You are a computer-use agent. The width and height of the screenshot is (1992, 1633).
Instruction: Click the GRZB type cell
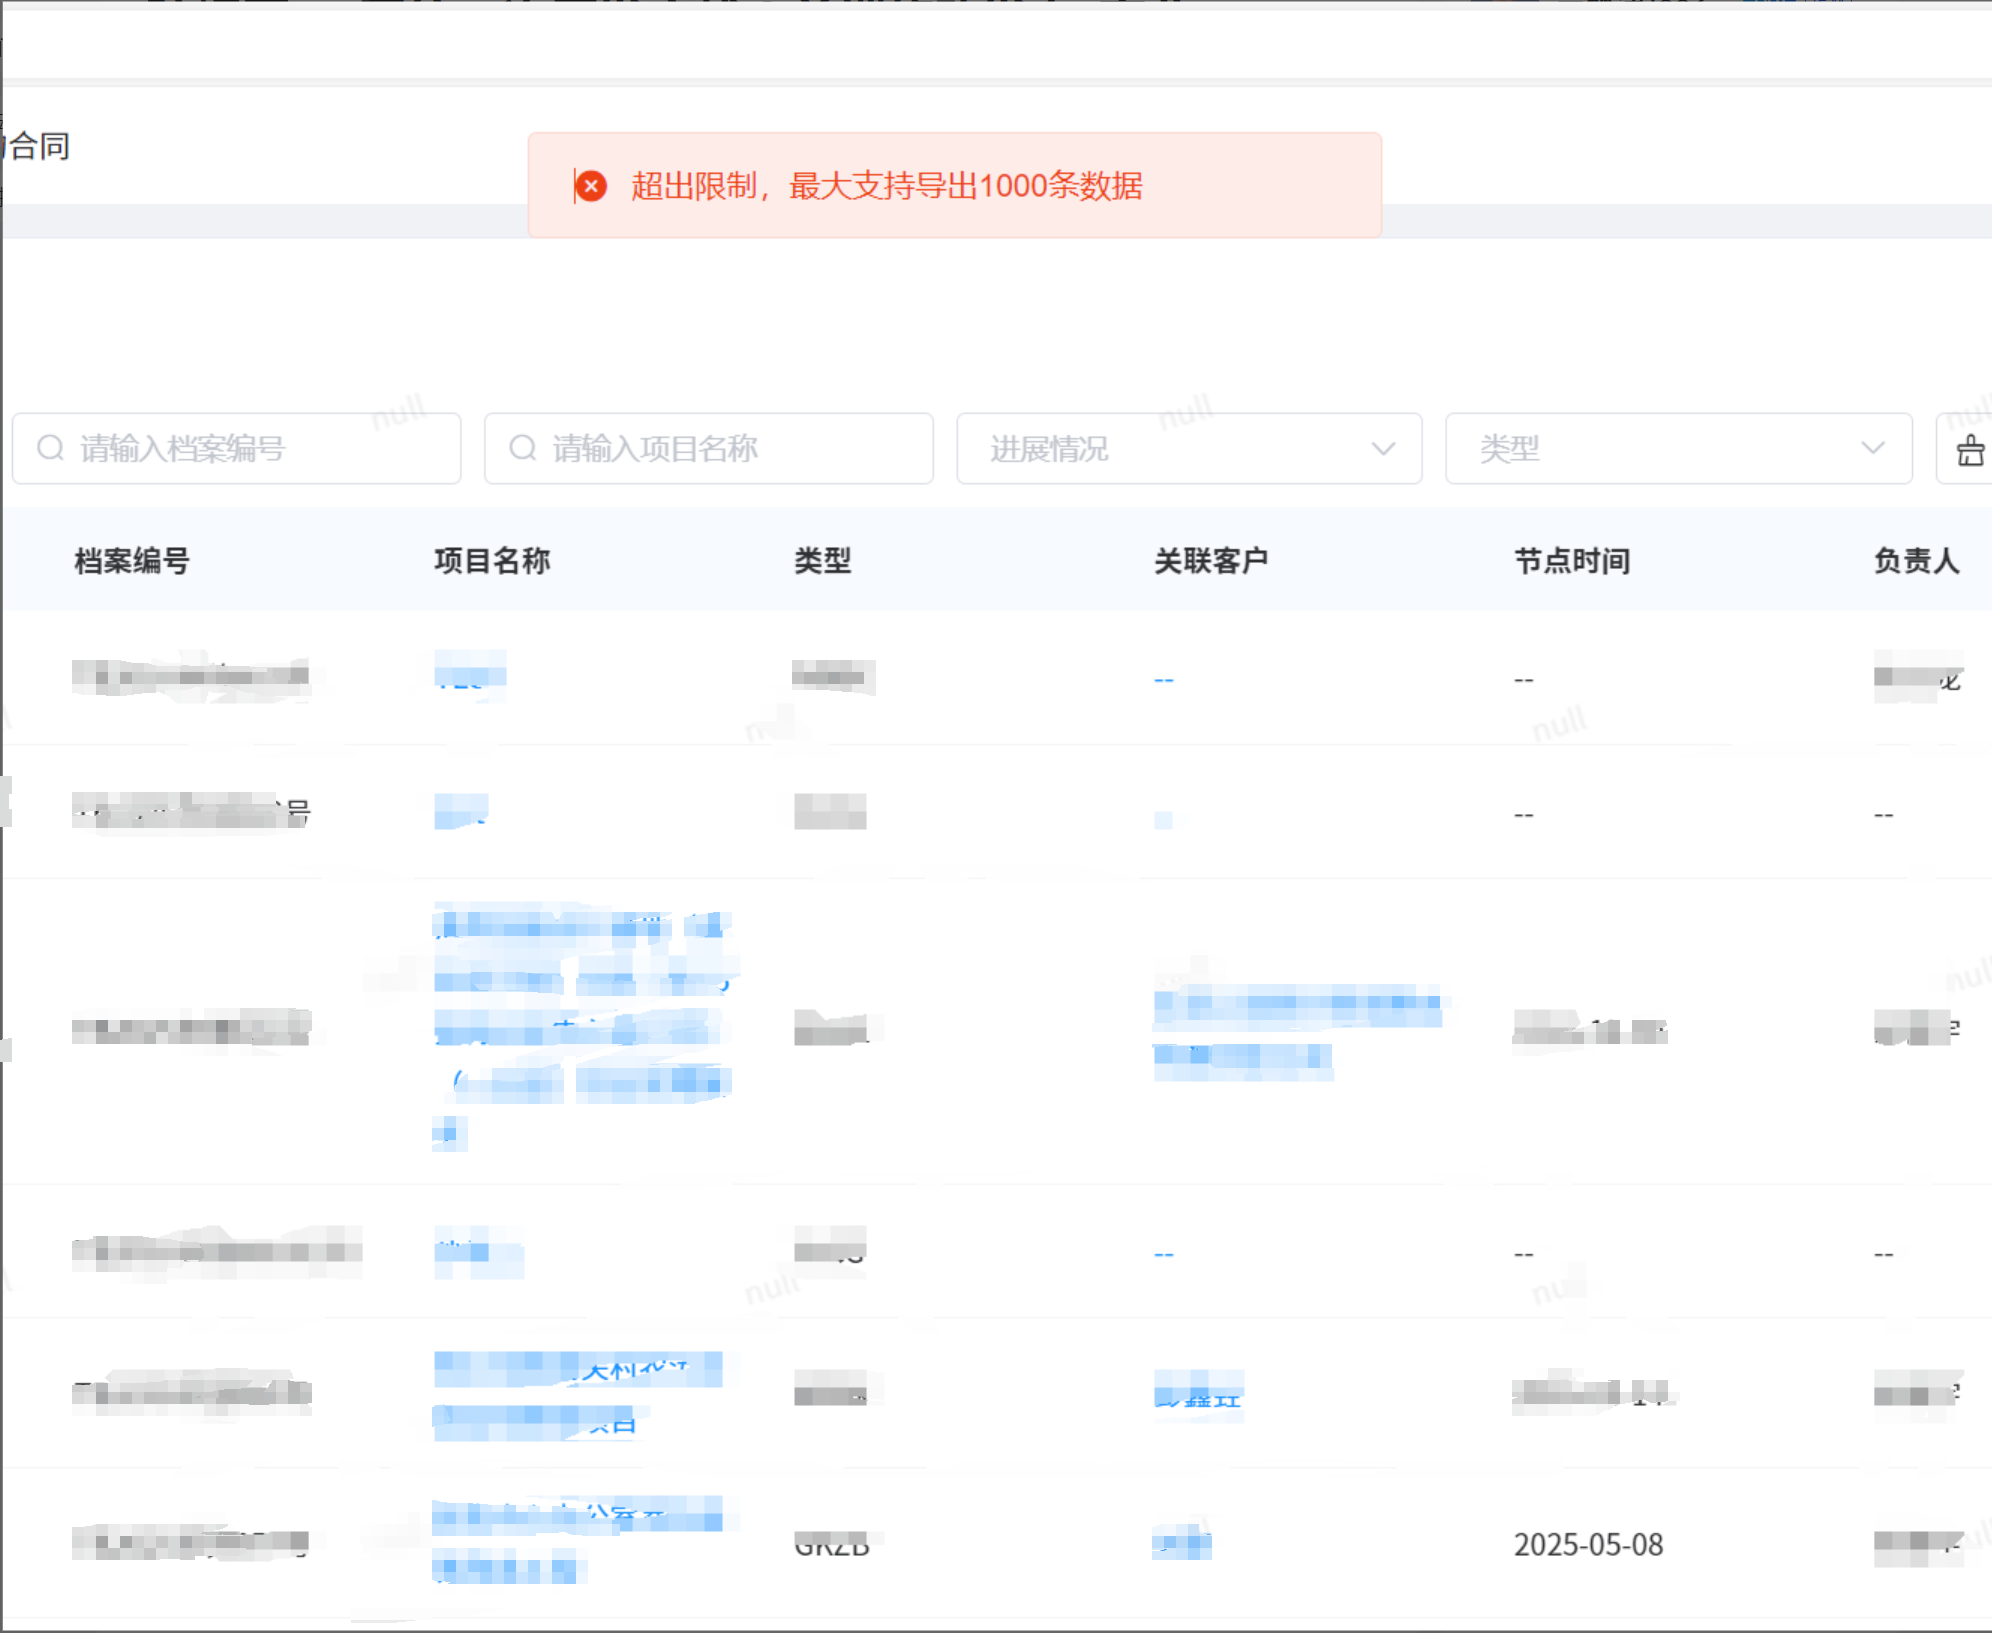[x=832, y=1546]
